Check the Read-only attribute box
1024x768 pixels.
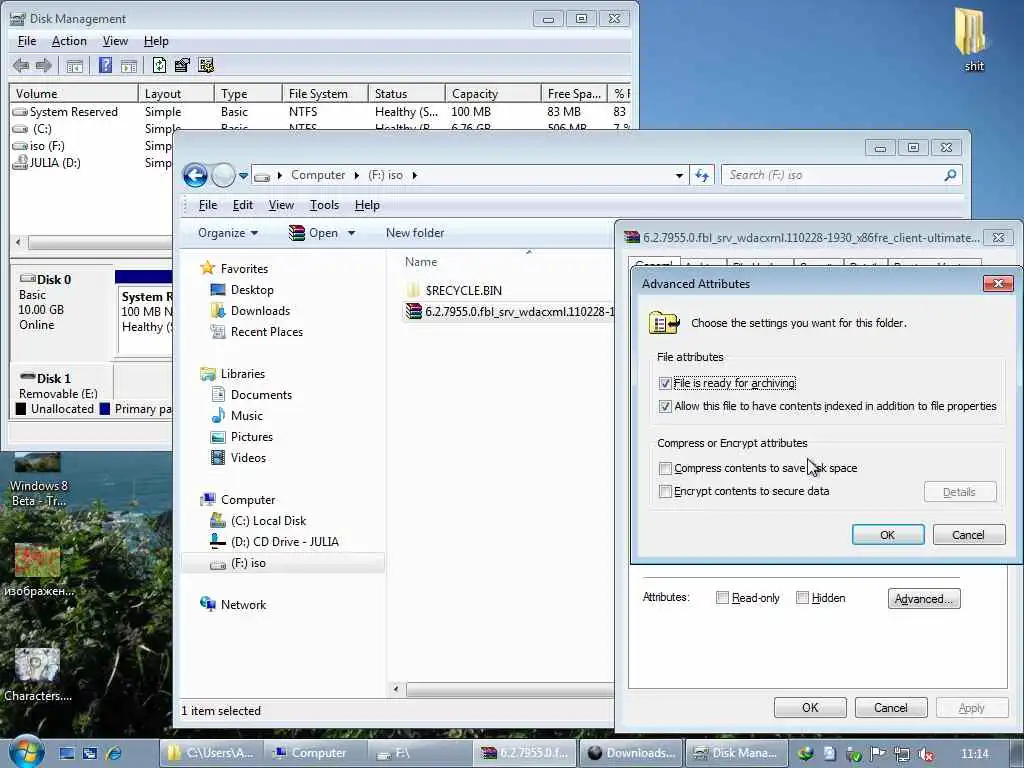[722, 598]
